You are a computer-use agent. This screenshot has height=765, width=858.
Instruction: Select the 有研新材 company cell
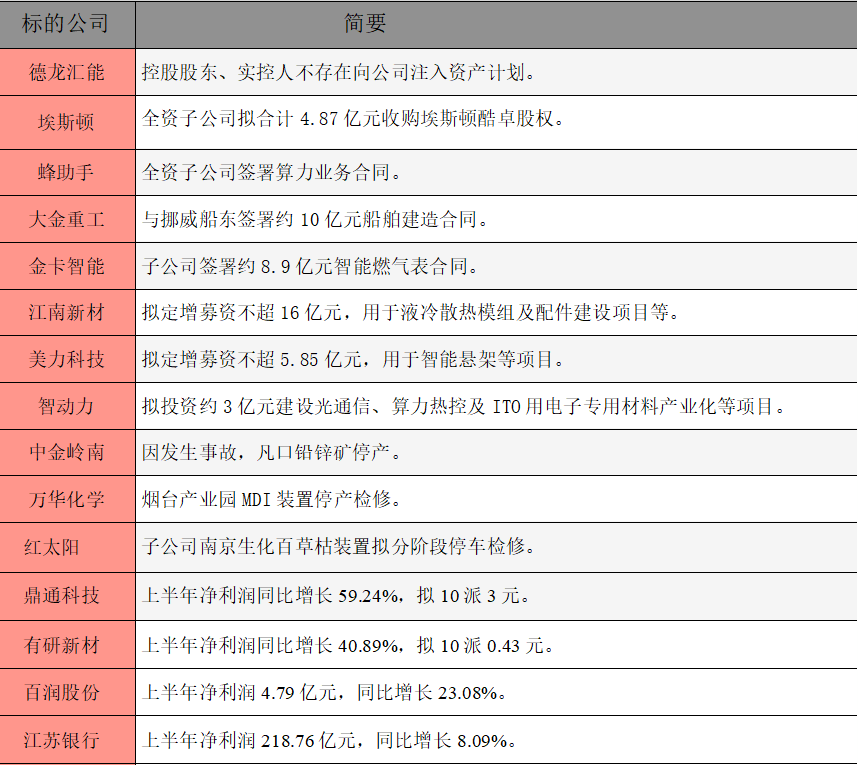pos(67,645)
